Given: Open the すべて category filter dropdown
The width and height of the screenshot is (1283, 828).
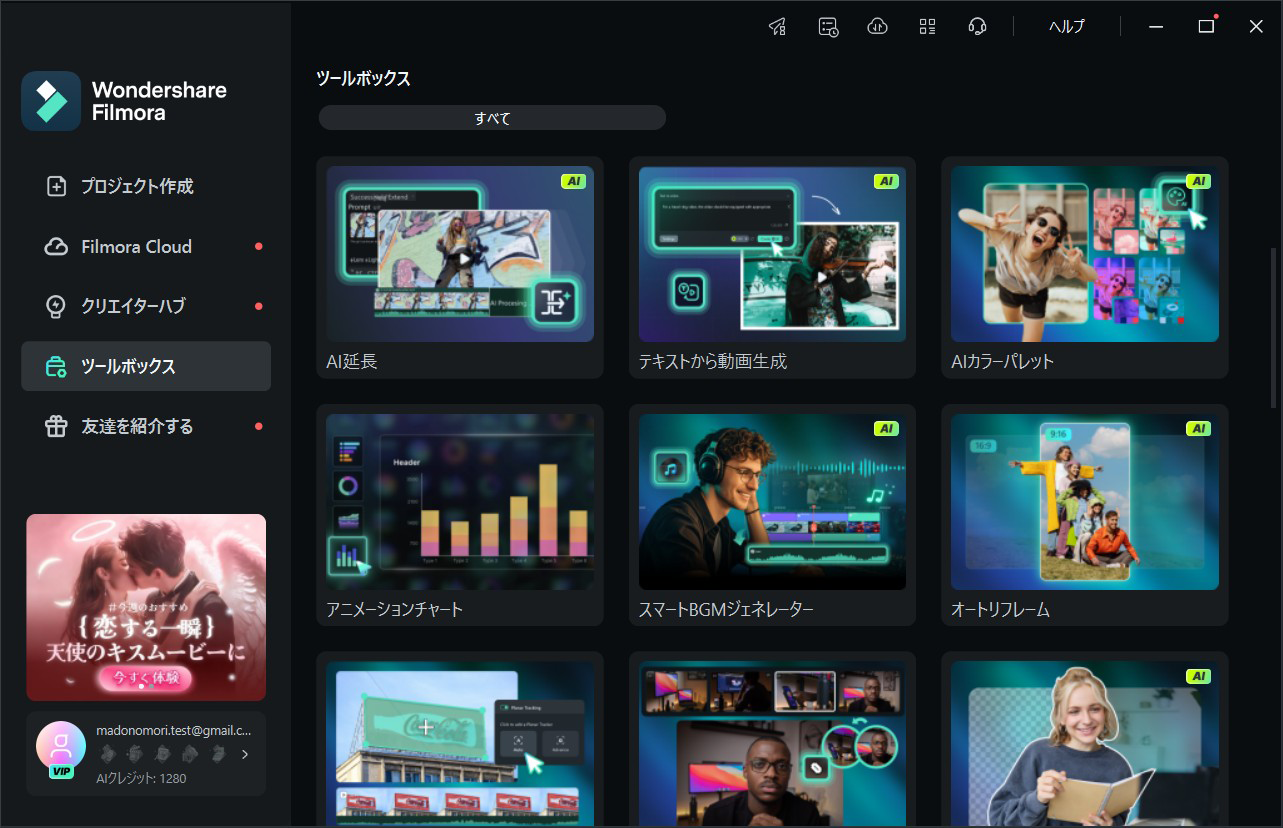Looking at the screenshot, I should click(x=491, y=117).
